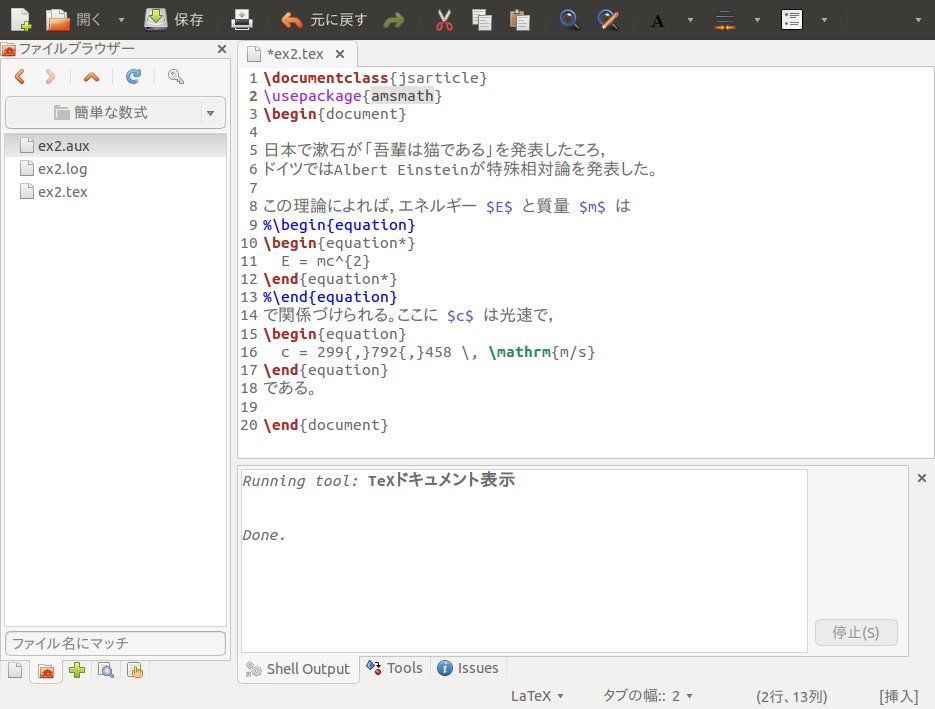Click the 停止(S) stop button
The image size is (935, 709).
click(x=856, y=633)
